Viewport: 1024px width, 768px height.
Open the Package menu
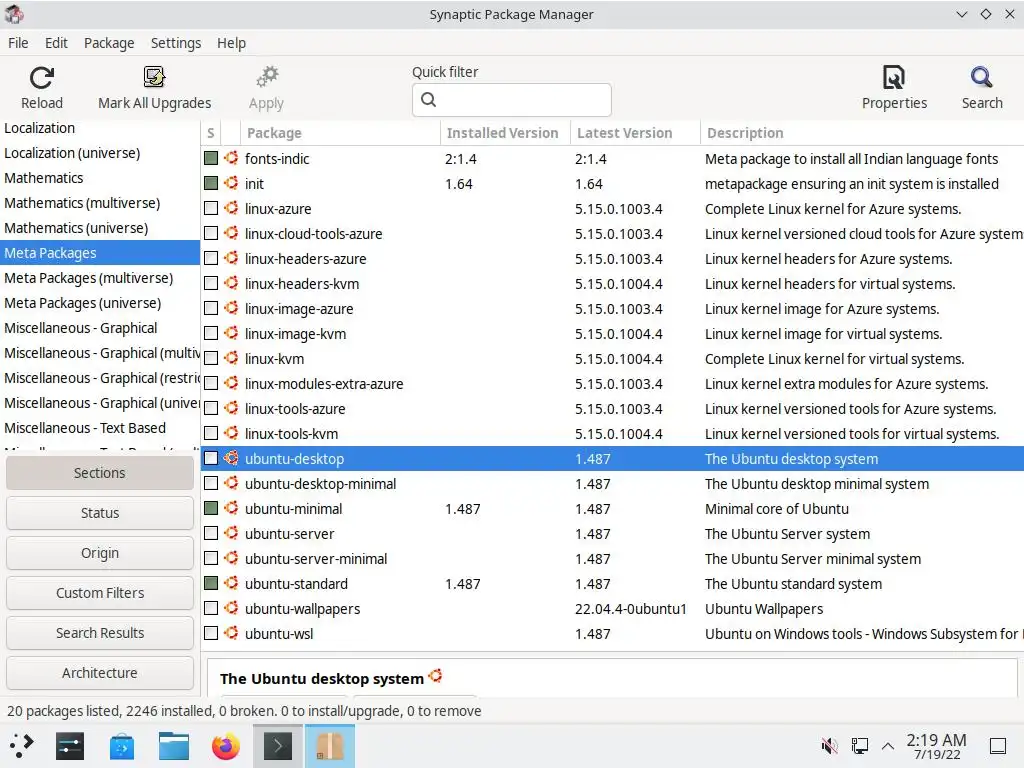[109, 43]
